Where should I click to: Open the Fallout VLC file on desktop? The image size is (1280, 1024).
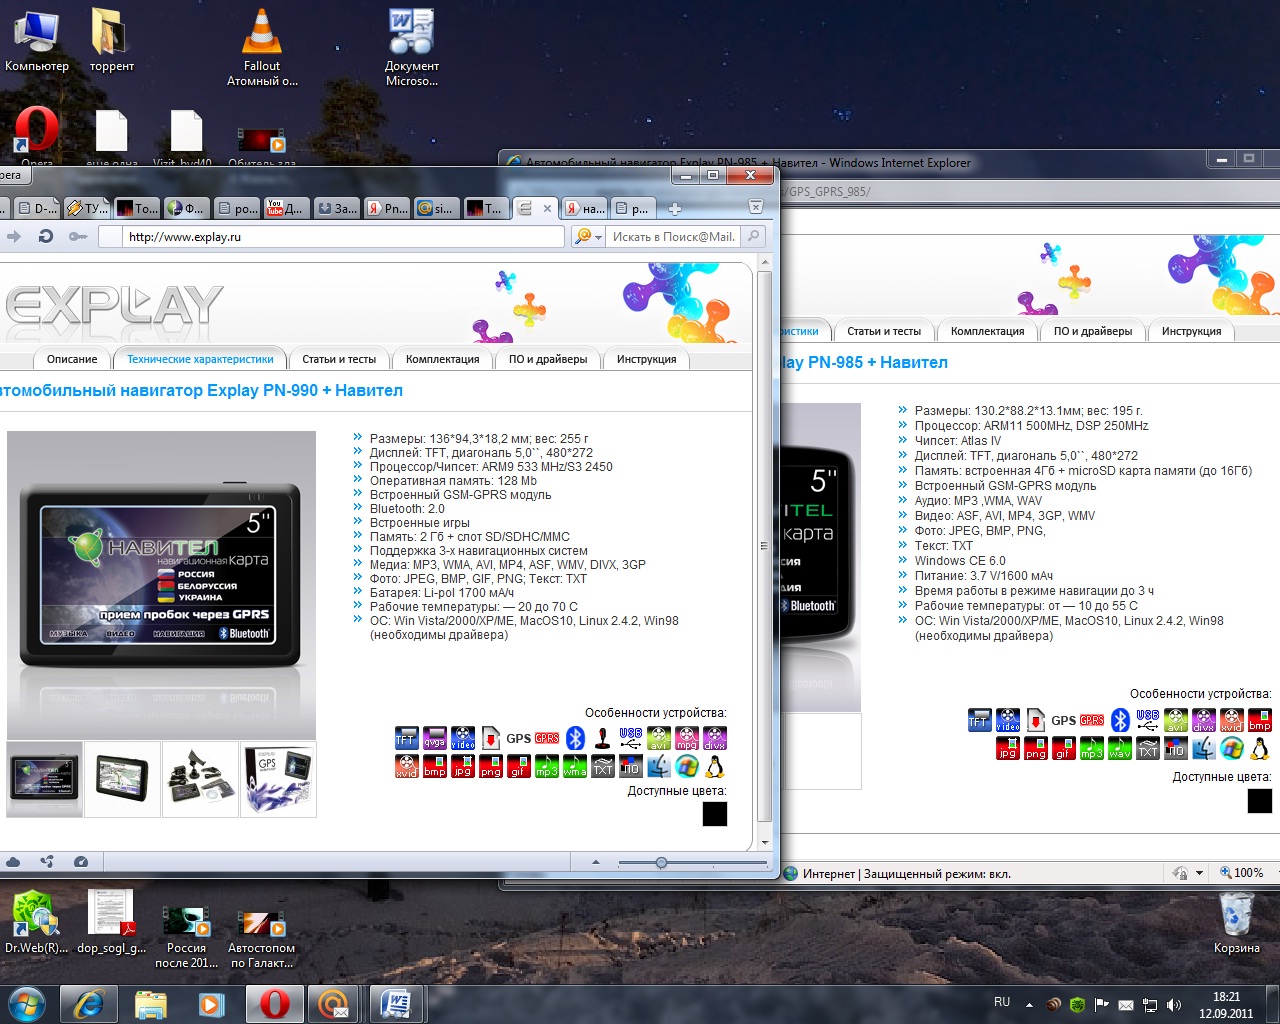pos(262,48)
